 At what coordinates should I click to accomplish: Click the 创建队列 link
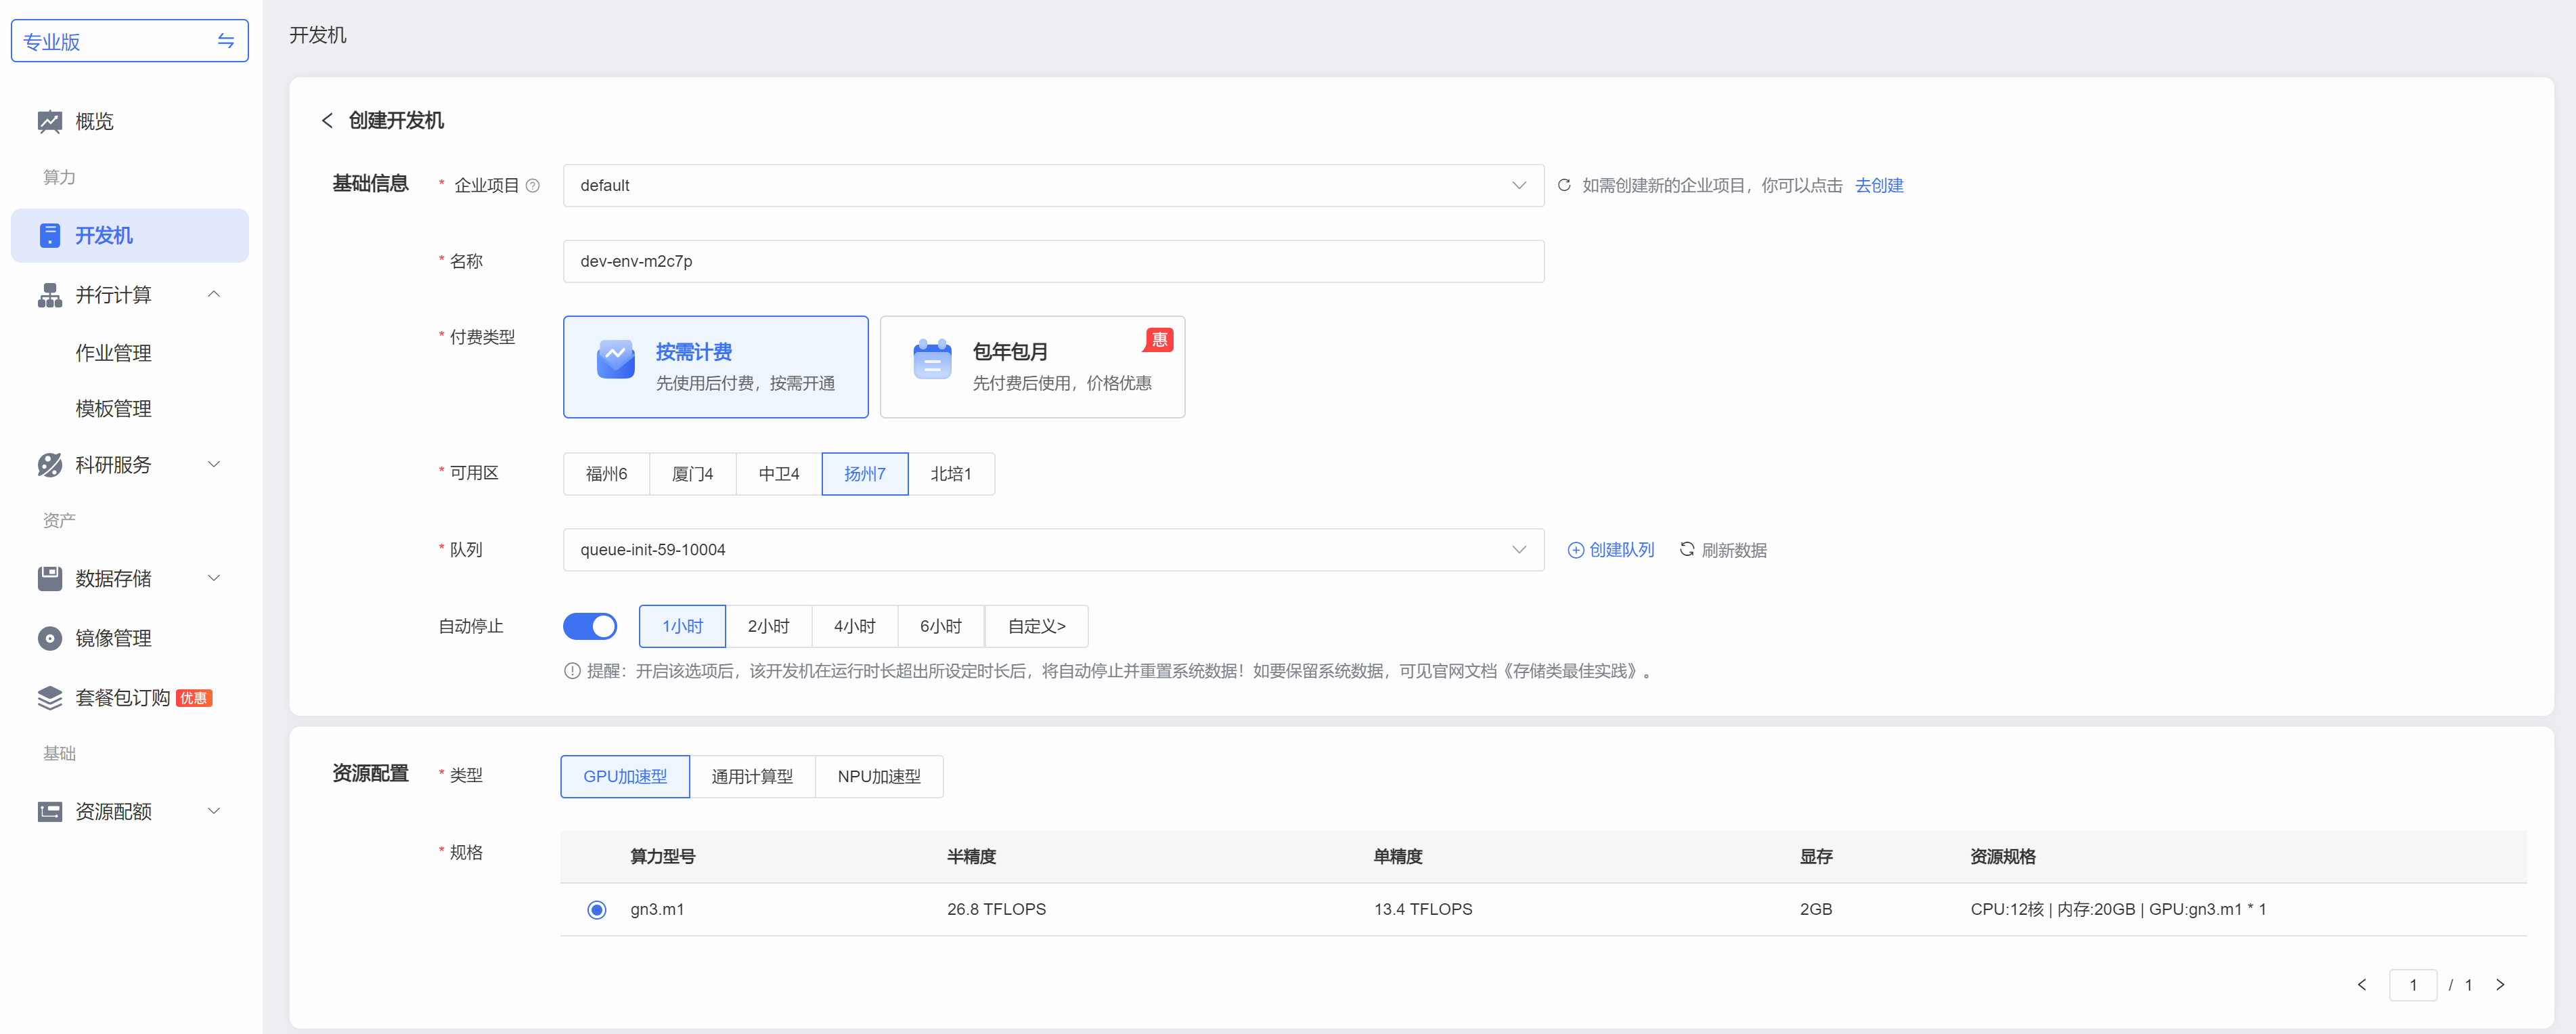[x=1621, y=550]
